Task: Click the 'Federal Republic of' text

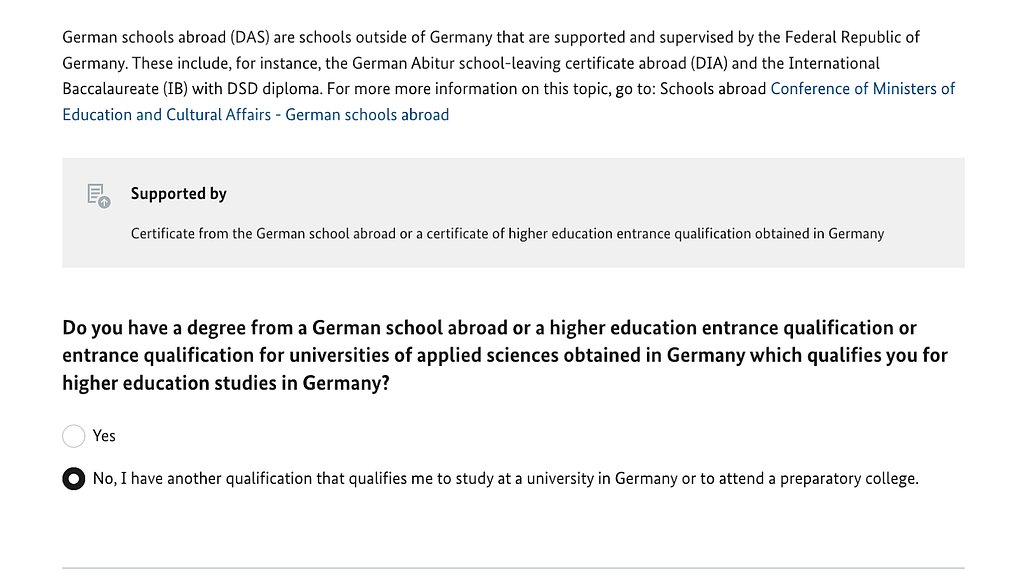Action: [852, 37]
